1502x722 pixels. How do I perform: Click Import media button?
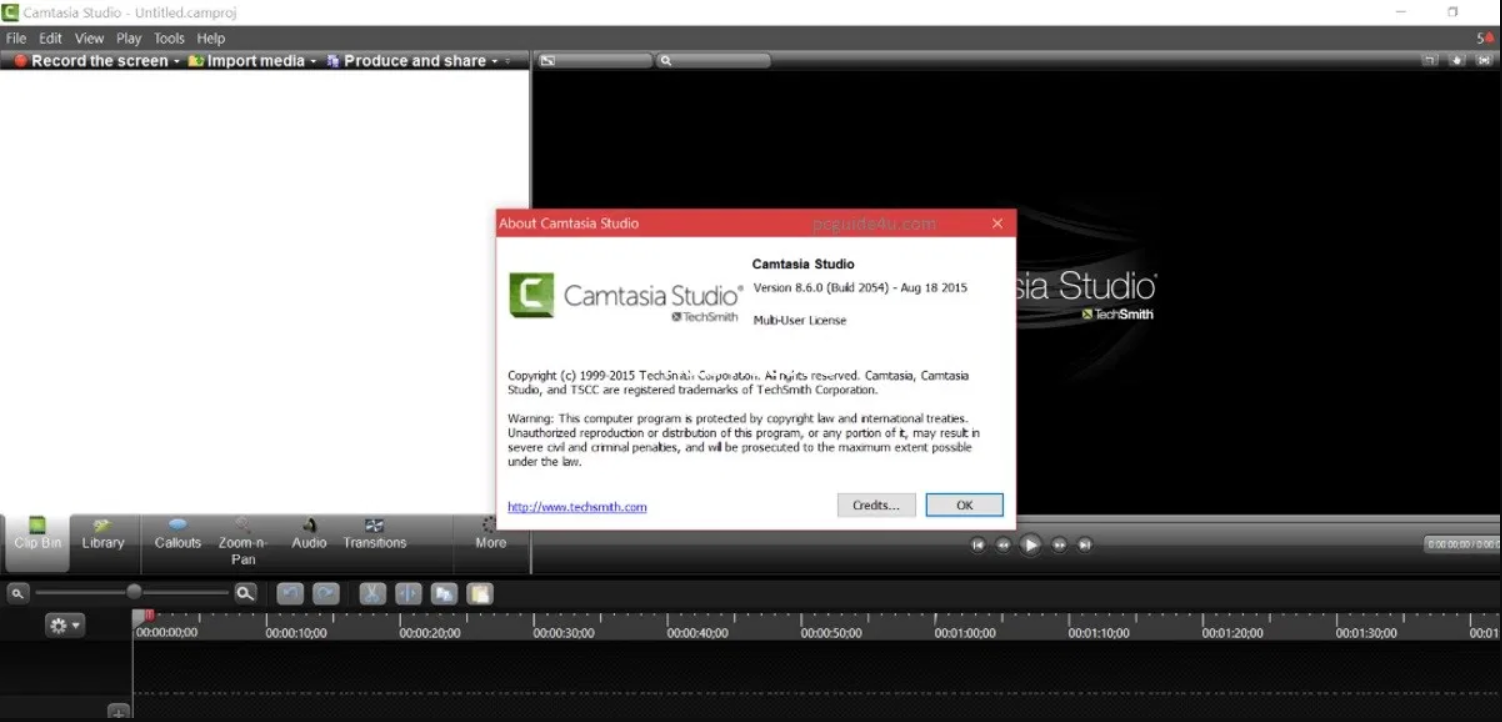coord(246,61)
